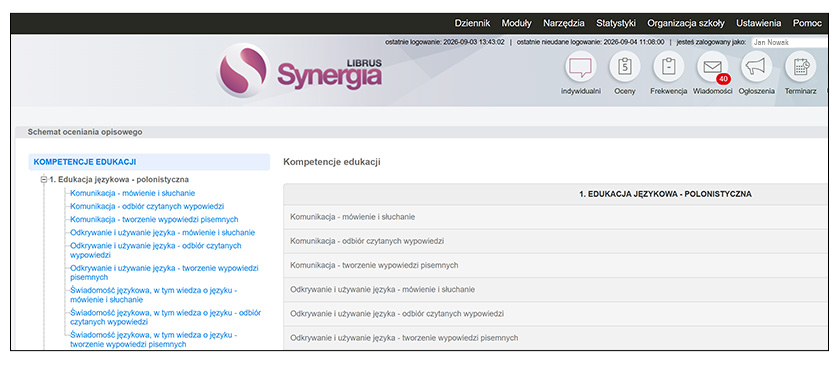Open tree link Świadomość językowa - mówienie i słuchanie
This screenshot has width=840, height=366.
[154, 295]
